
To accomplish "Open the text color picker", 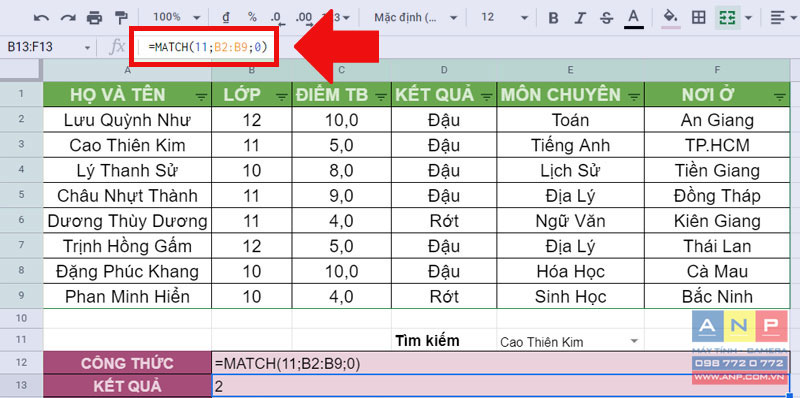I will click(634, 18).
